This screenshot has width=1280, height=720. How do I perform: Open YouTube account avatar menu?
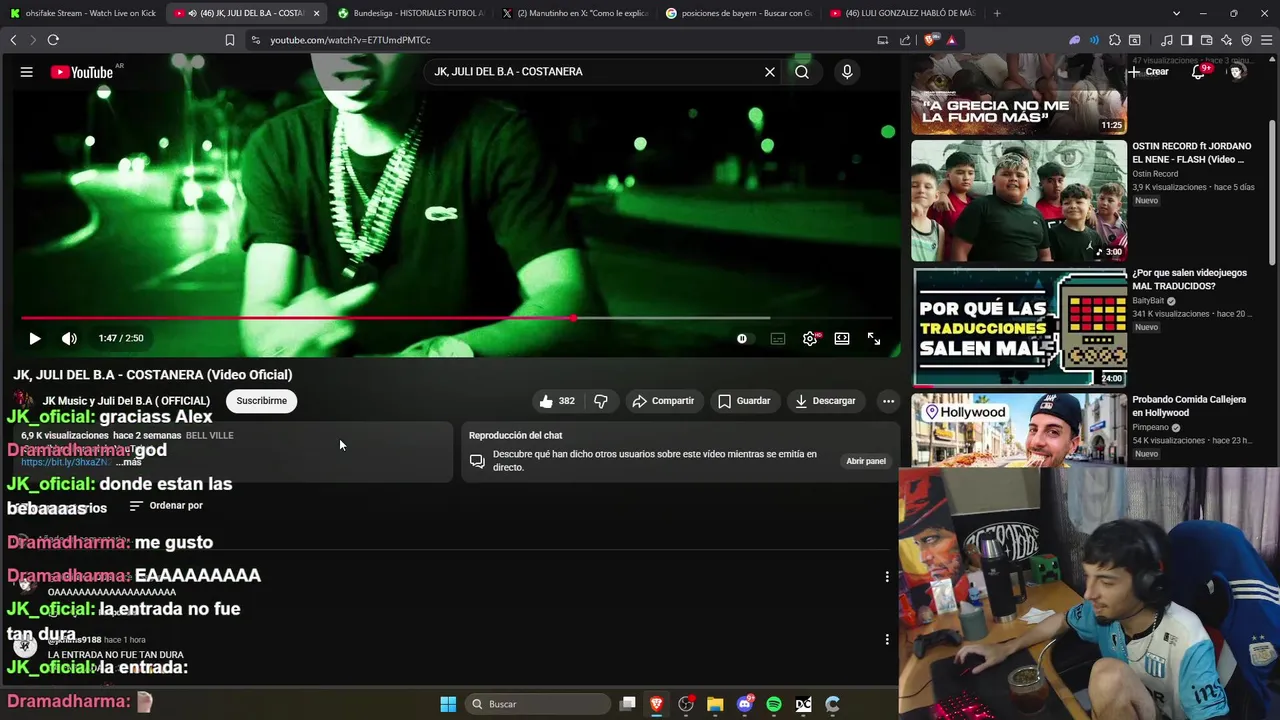pyautogui.click(x=1237, y=72)
